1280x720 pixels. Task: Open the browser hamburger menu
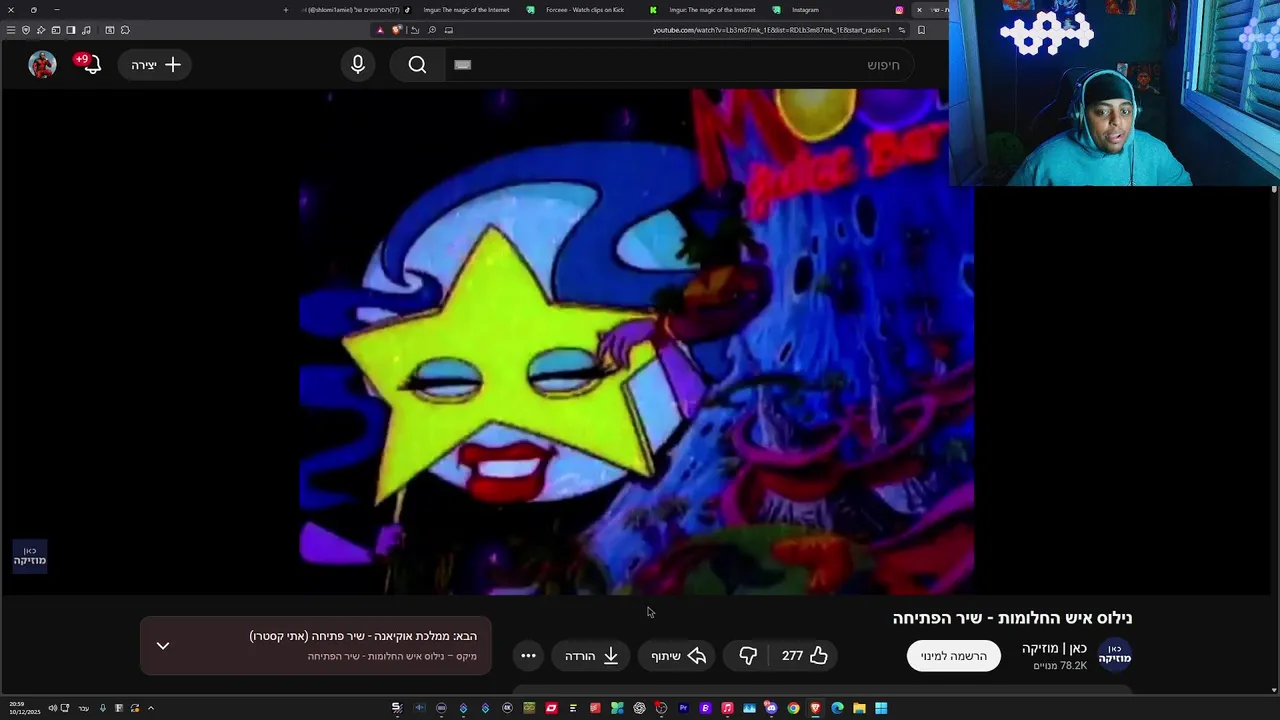pyautogui.click(x=11, y=30)
